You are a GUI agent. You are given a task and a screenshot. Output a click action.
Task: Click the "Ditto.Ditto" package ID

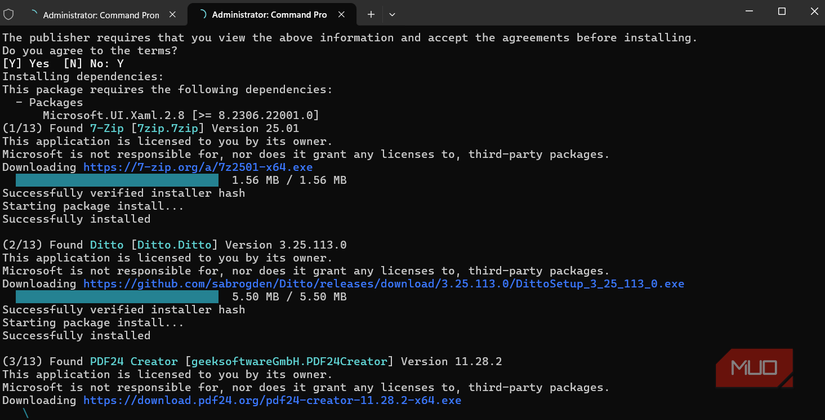[175, 245]
